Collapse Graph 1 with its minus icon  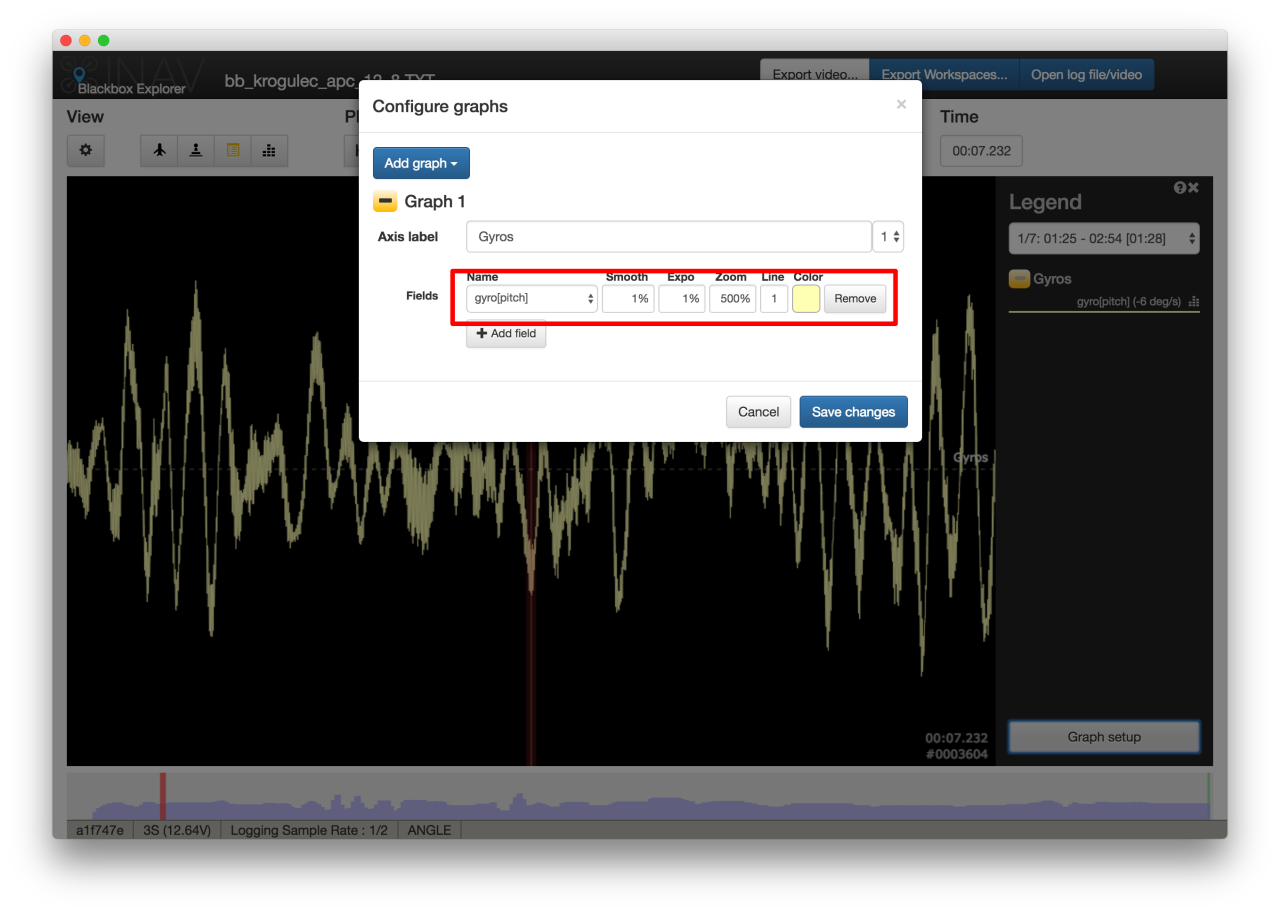[x=385, y=201]
